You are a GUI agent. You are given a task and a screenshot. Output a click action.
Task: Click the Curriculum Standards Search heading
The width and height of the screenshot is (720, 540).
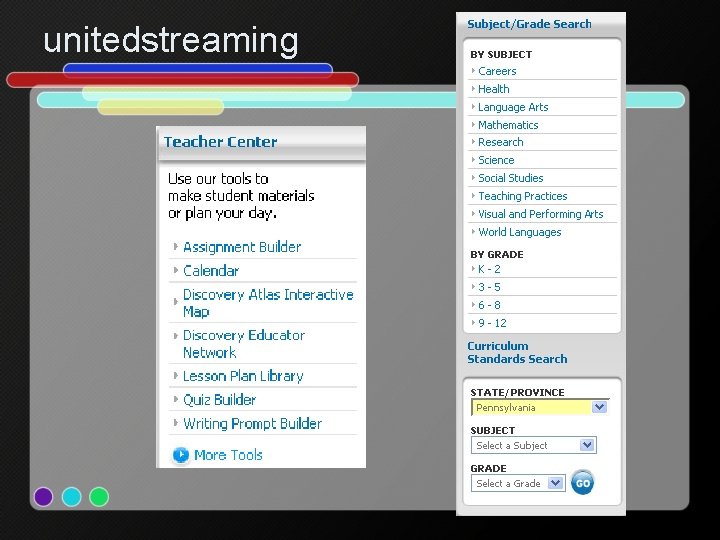(517, 352)
